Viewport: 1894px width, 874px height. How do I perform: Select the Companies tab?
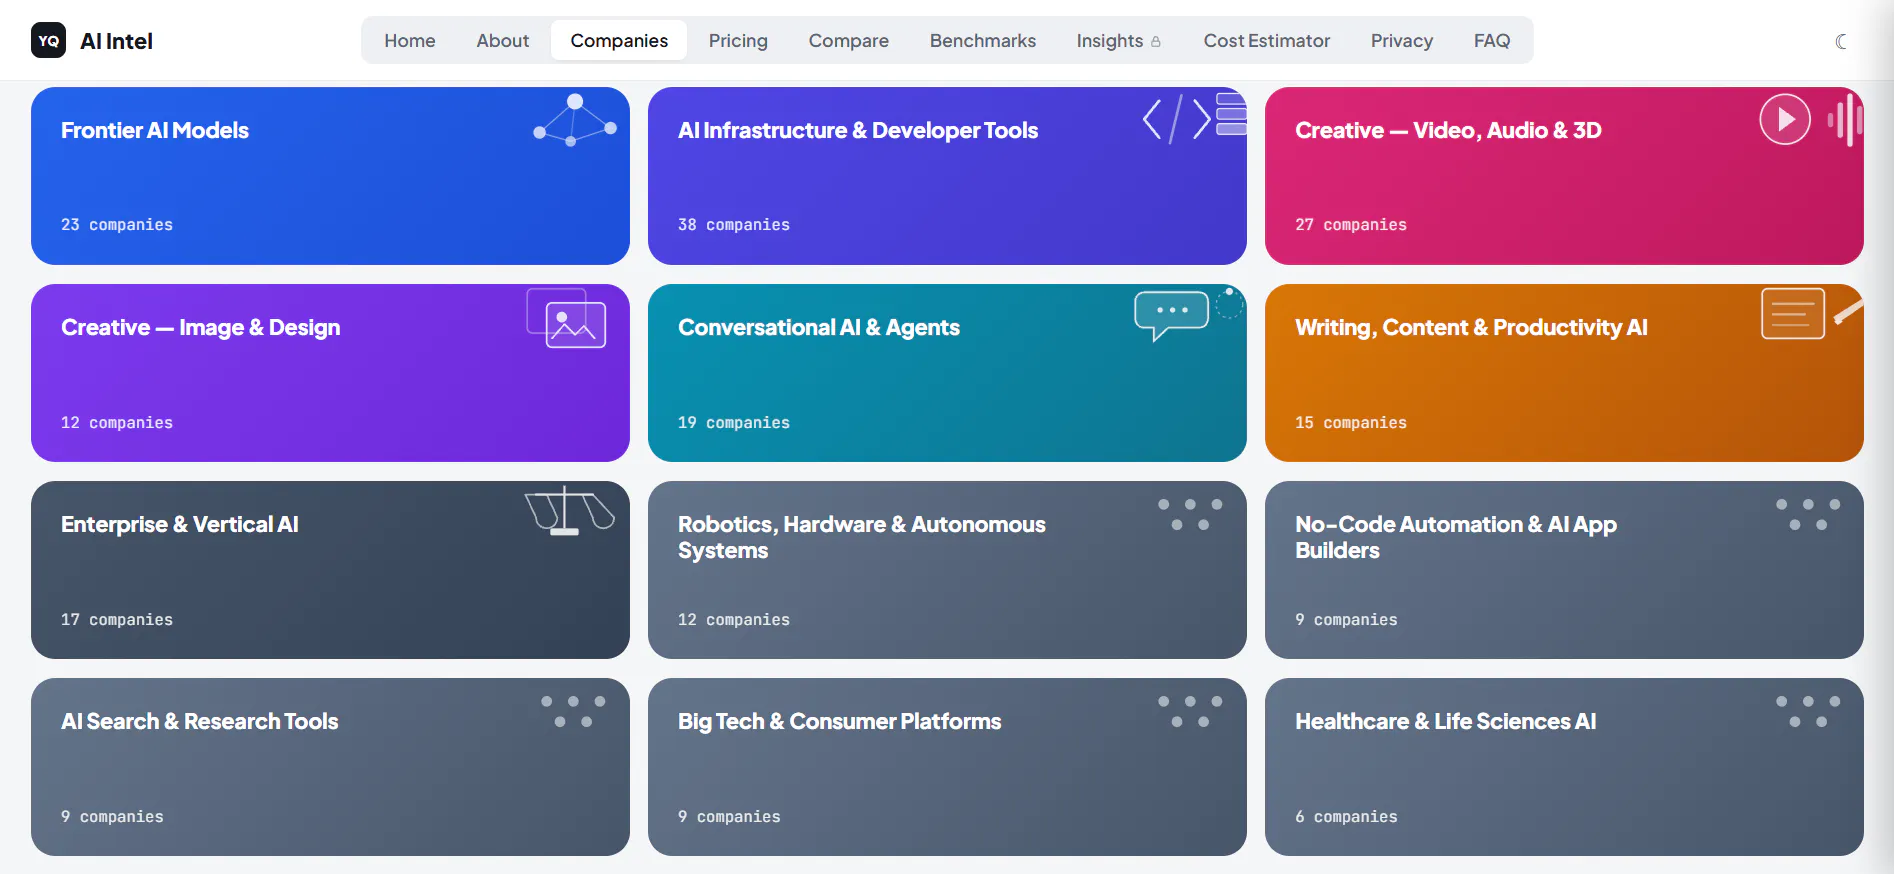click(619, 41)
